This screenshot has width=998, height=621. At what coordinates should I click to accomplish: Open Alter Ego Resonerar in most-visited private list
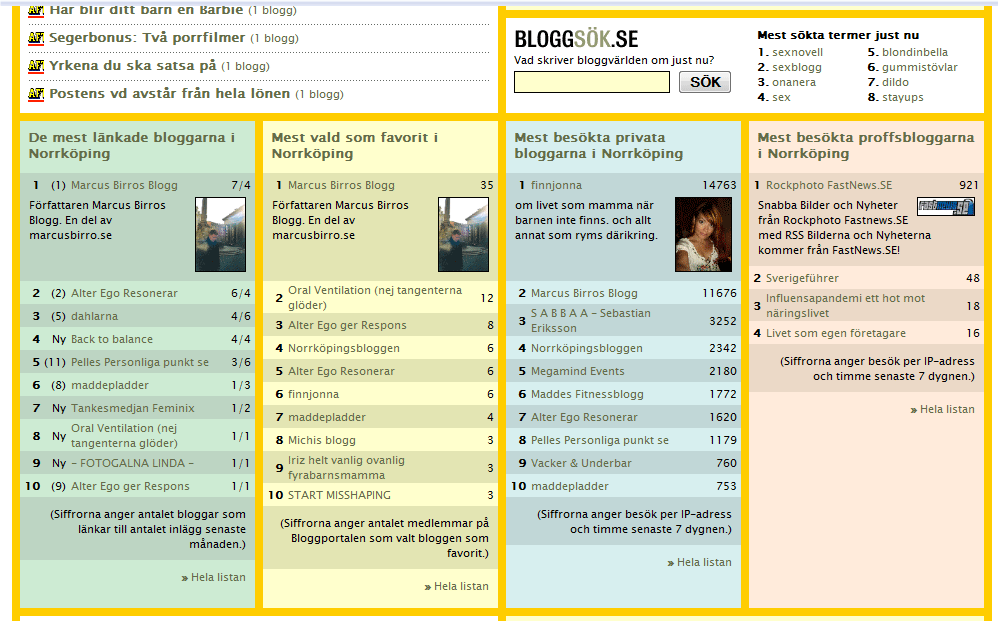point(584,417)
